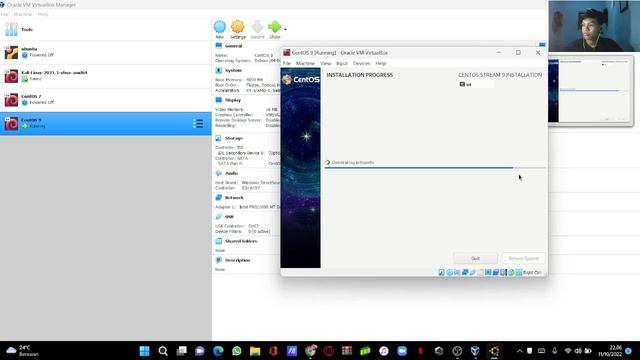Image resolution: width=640 pixels, height=360 pixels.
Task: Click the OBS Studio taskbar icon
Action: tap(457, 351)
